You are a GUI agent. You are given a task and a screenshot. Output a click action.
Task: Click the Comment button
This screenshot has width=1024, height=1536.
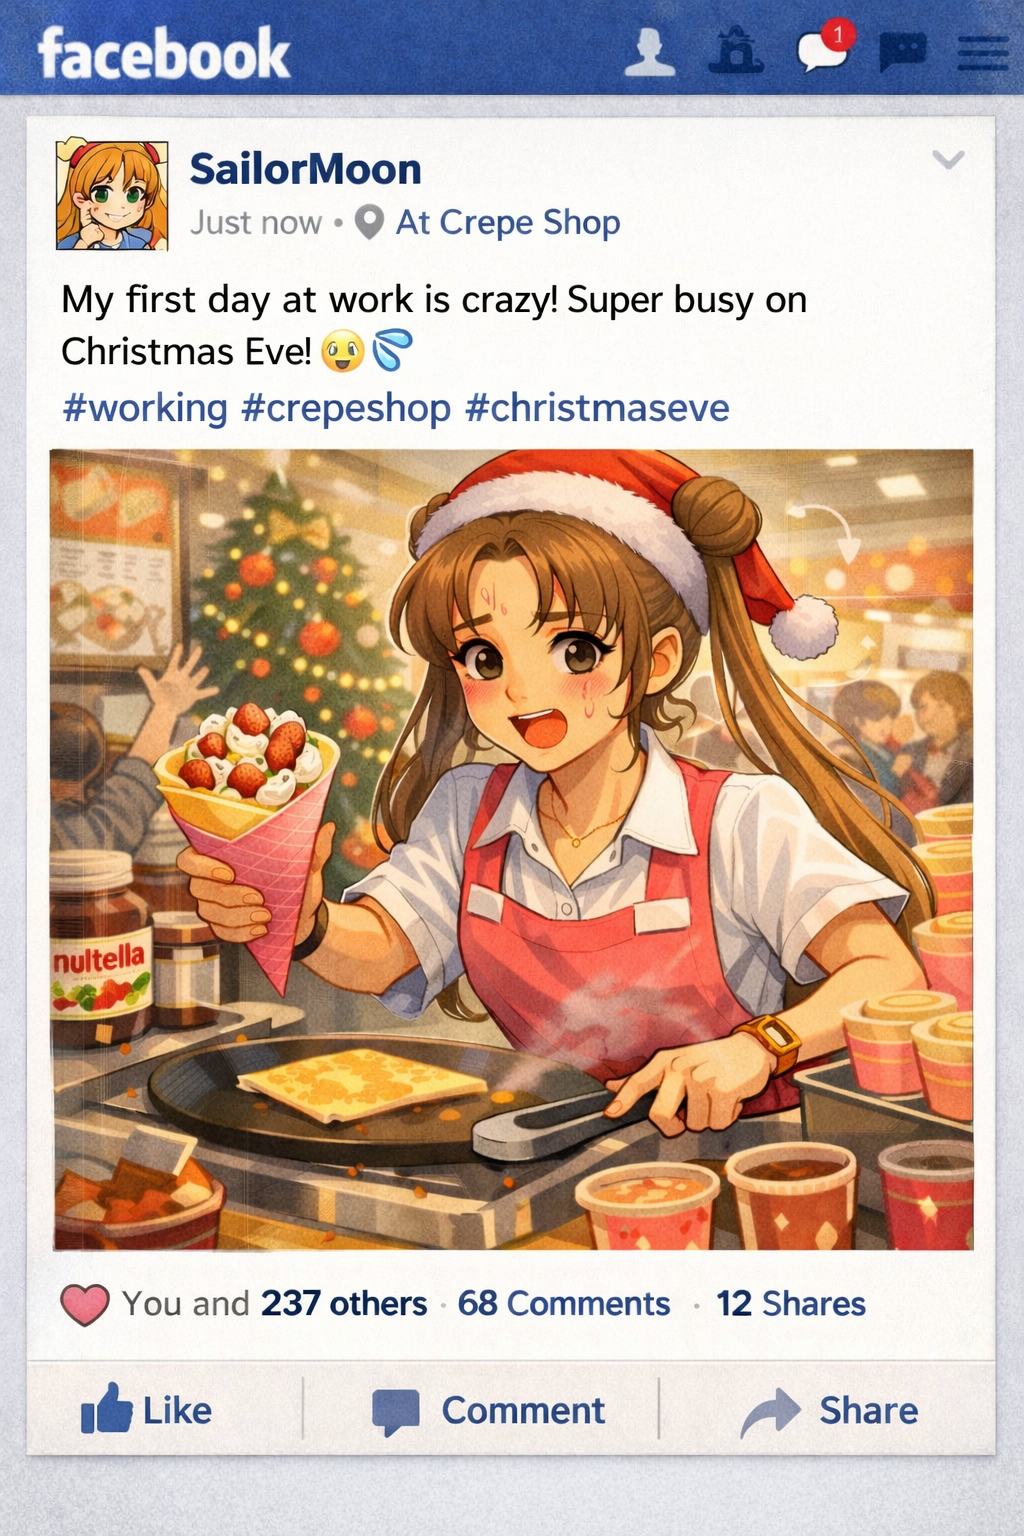click(488, 1411)
